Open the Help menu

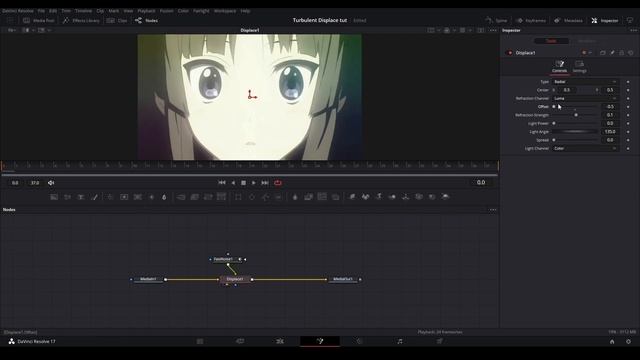click(x=245, y=11)
